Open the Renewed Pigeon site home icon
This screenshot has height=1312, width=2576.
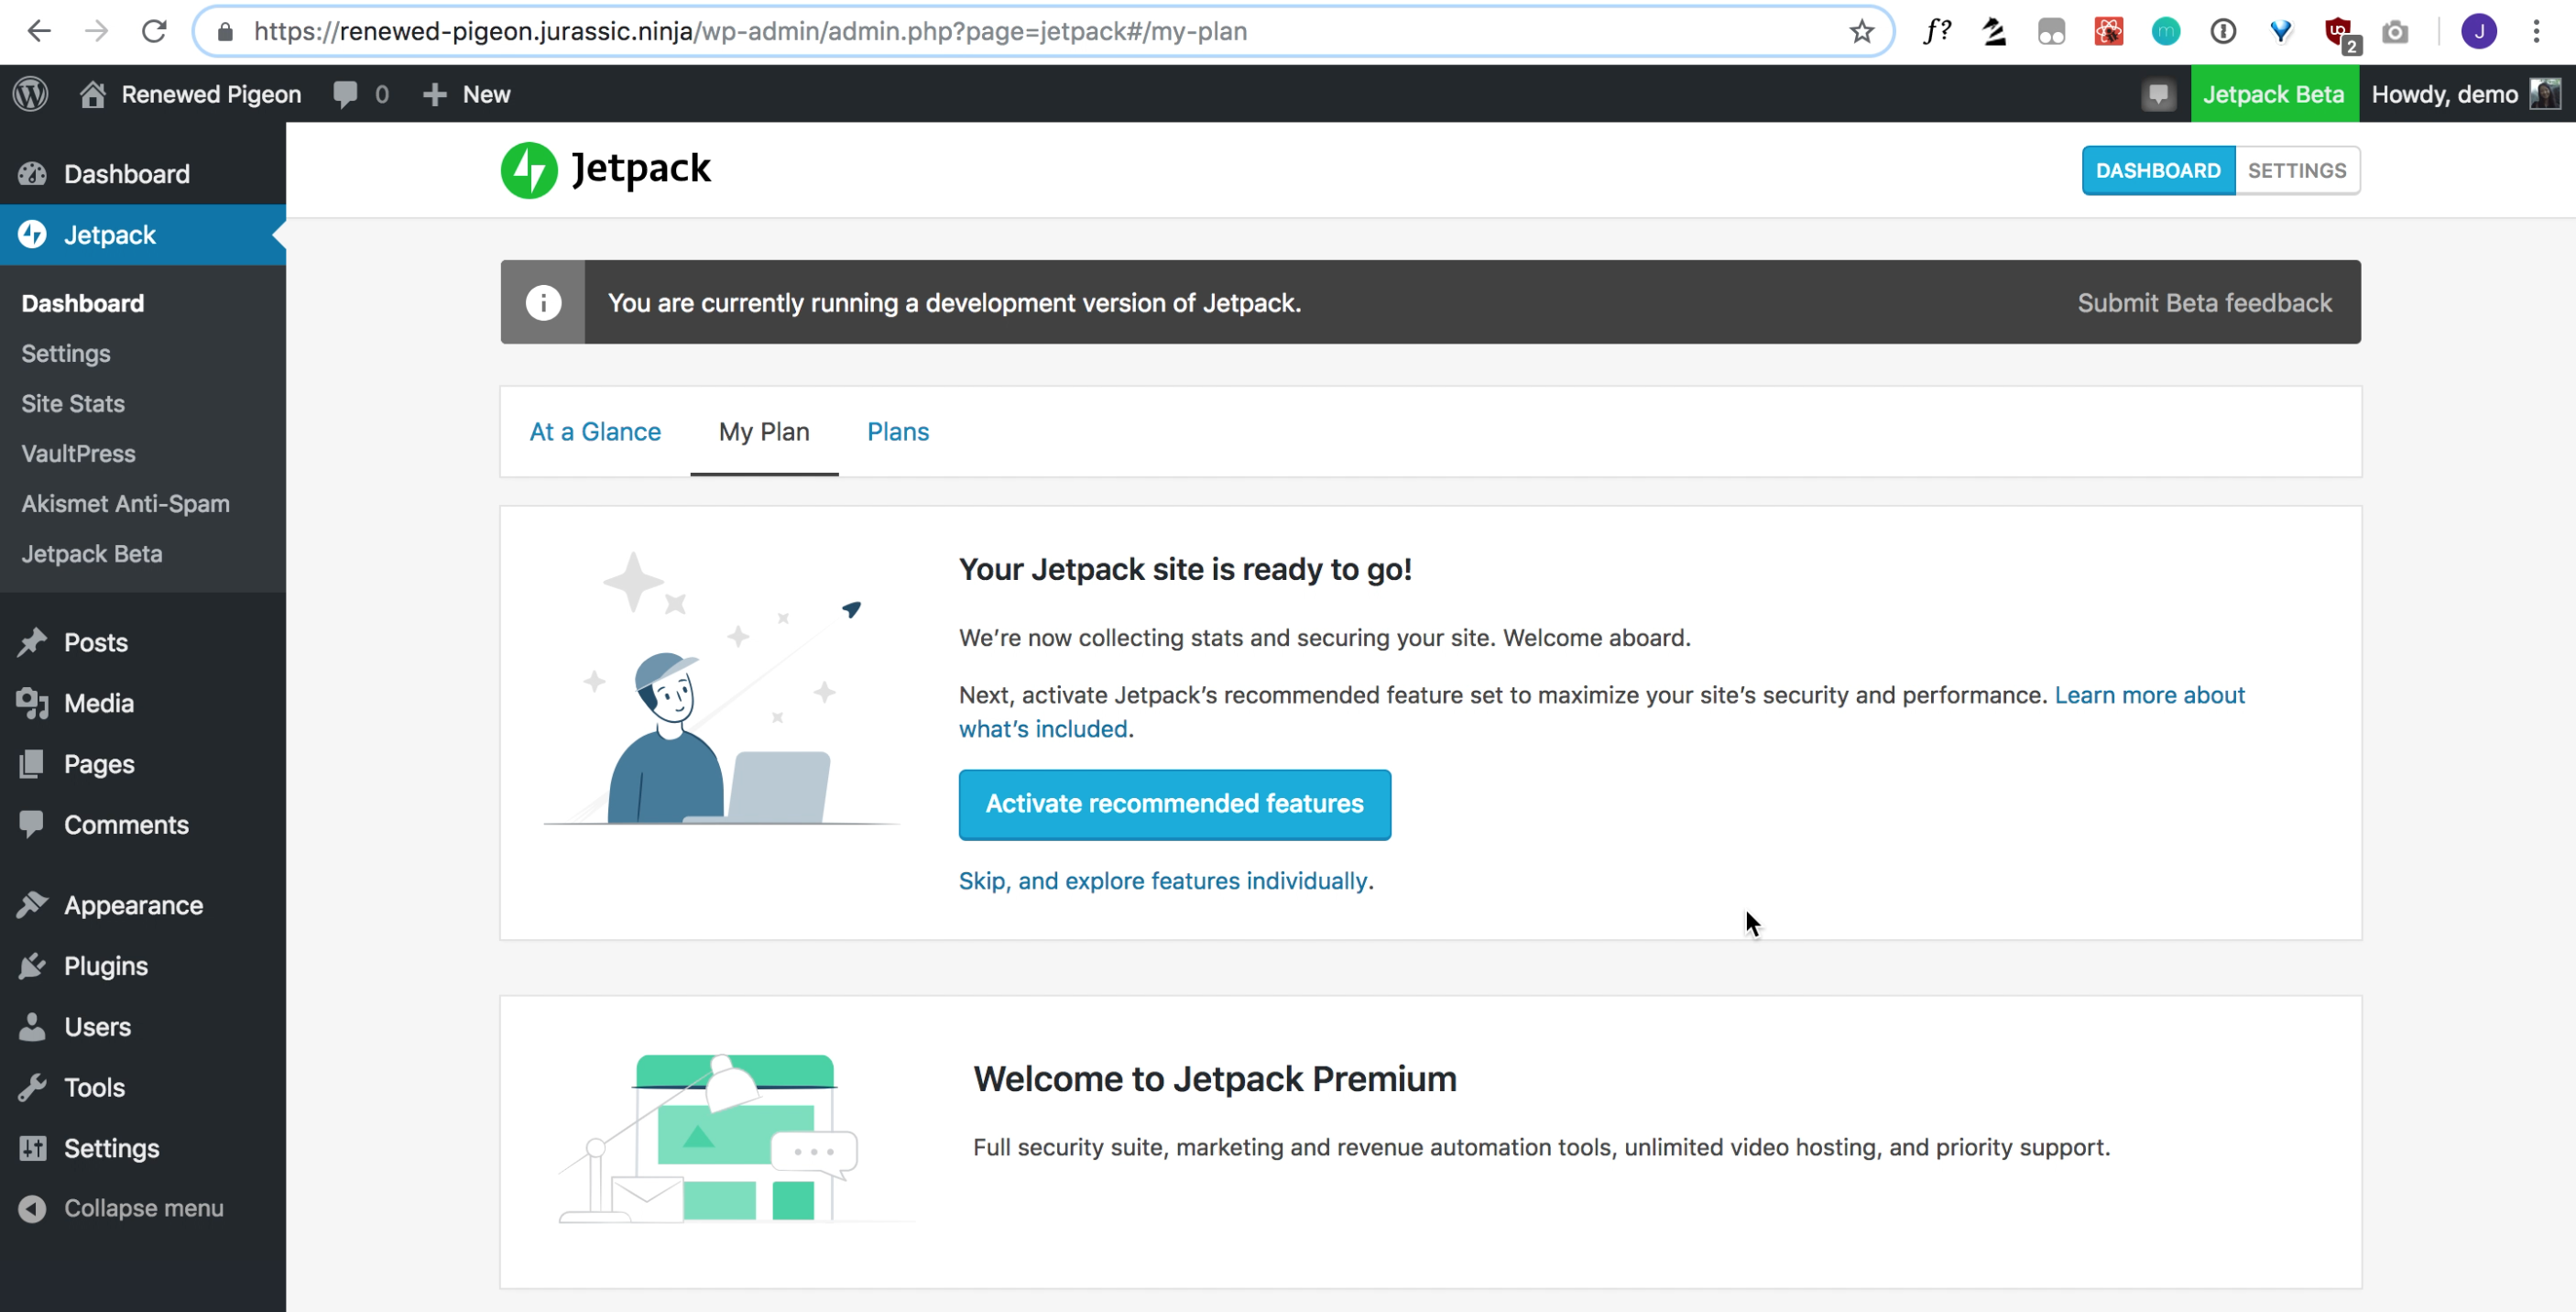pos(93,94)
